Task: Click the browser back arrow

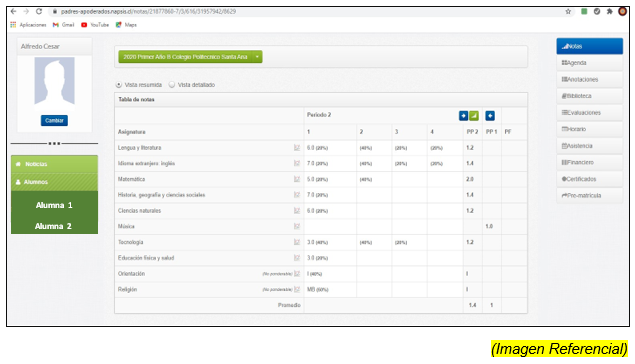Action: pyautogui.click(x=13, y=11)
